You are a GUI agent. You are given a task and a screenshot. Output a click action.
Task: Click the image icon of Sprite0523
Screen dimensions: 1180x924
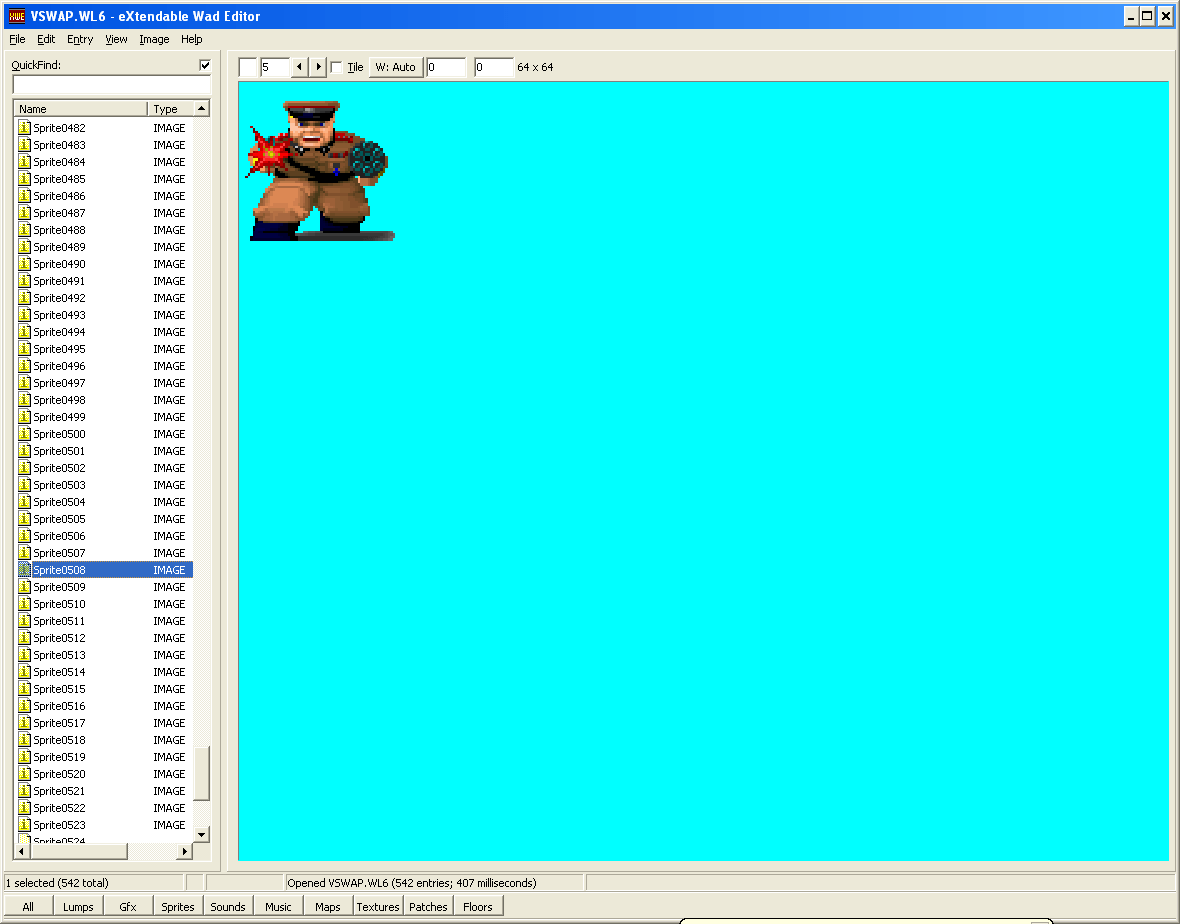(24, 825)
